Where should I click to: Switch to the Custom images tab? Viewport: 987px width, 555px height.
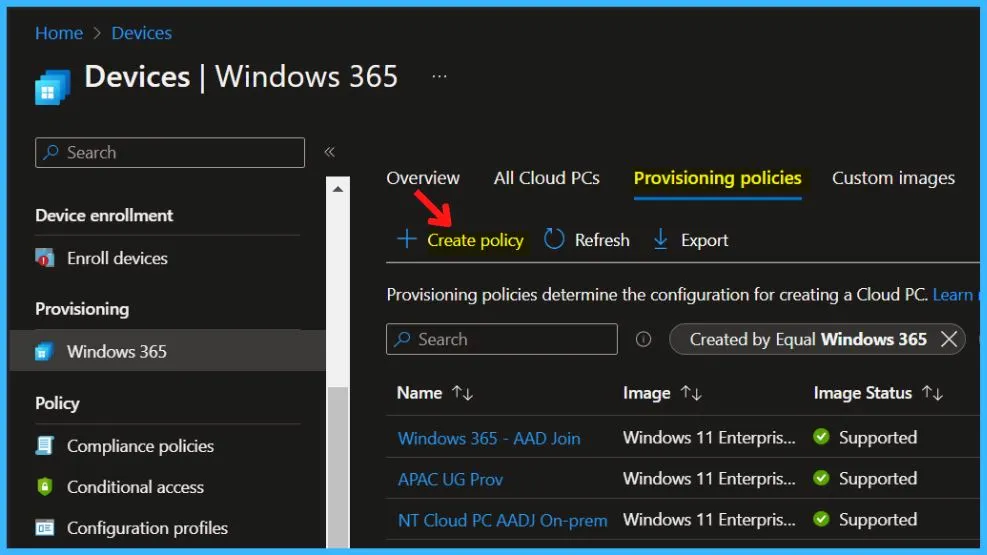pyautogui.click(x=893, y=178)
